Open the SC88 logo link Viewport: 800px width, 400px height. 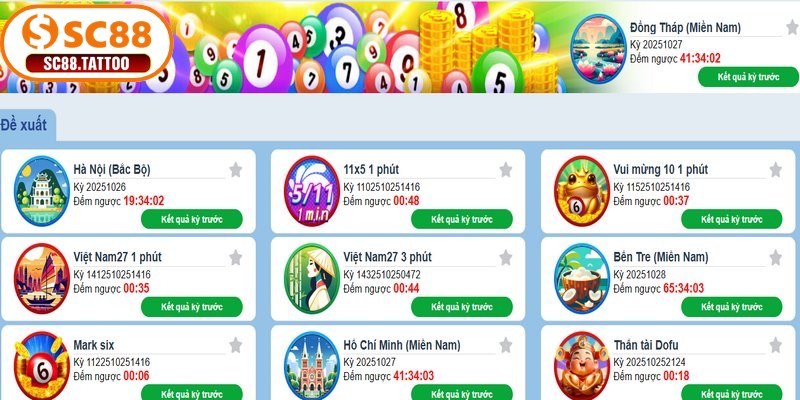[87, 44]
